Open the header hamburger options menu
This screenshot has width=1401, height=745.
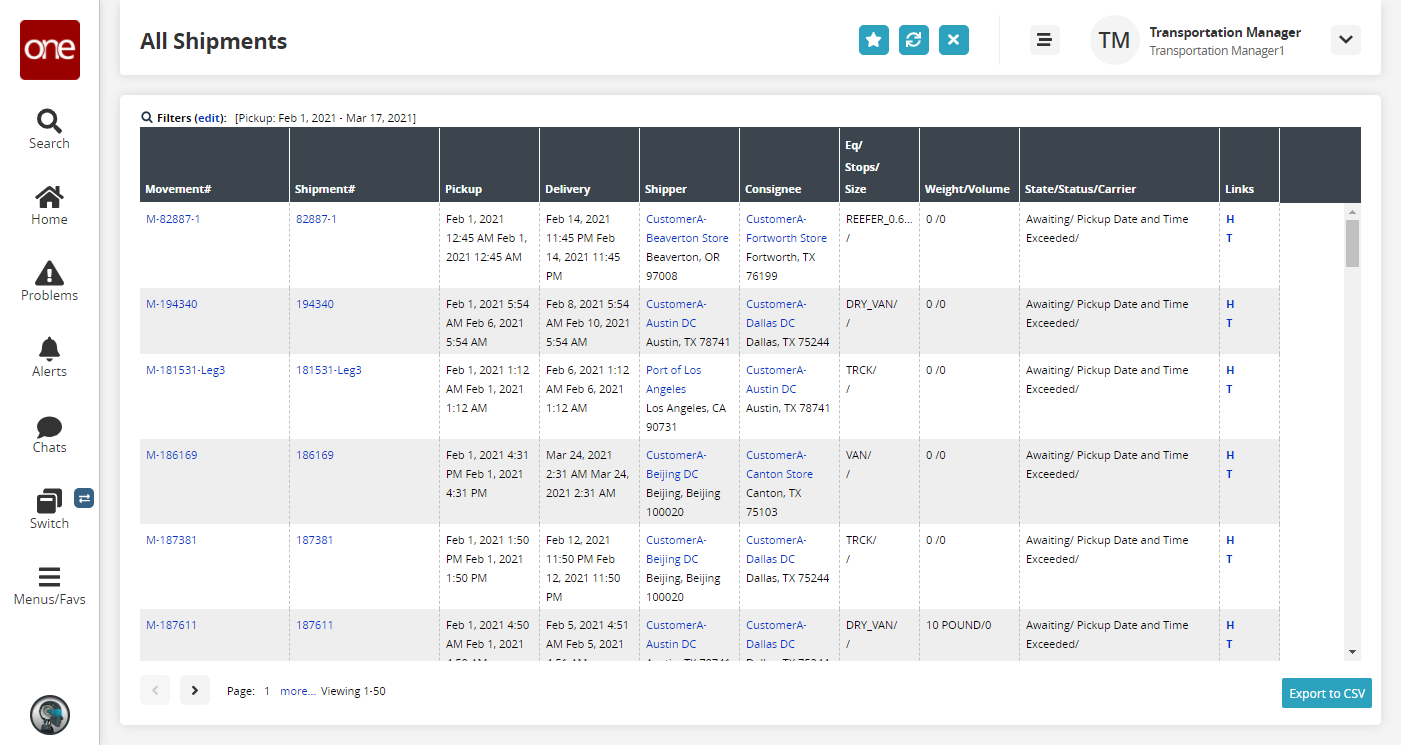pyautogui.click(x=1044, y=40)
